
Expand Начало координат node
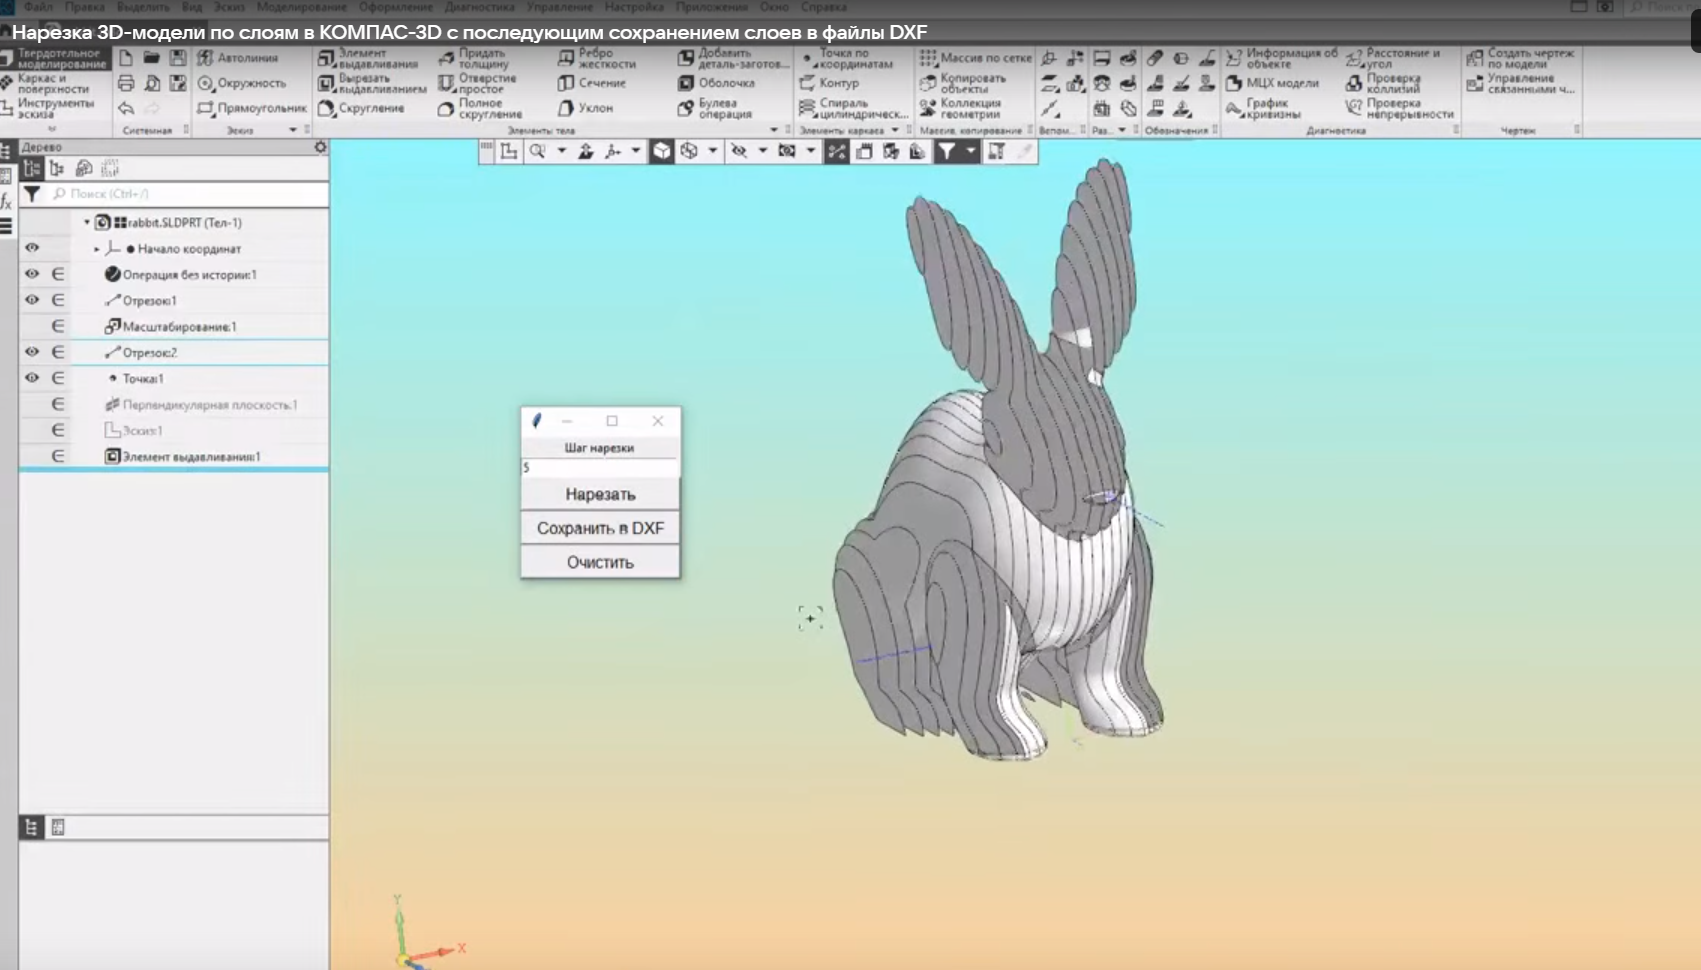[97, 248]
